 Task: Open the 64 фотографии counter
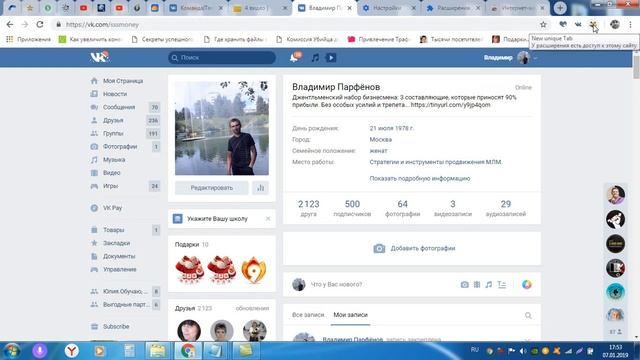pyautogui.click(x=402, y=208)
